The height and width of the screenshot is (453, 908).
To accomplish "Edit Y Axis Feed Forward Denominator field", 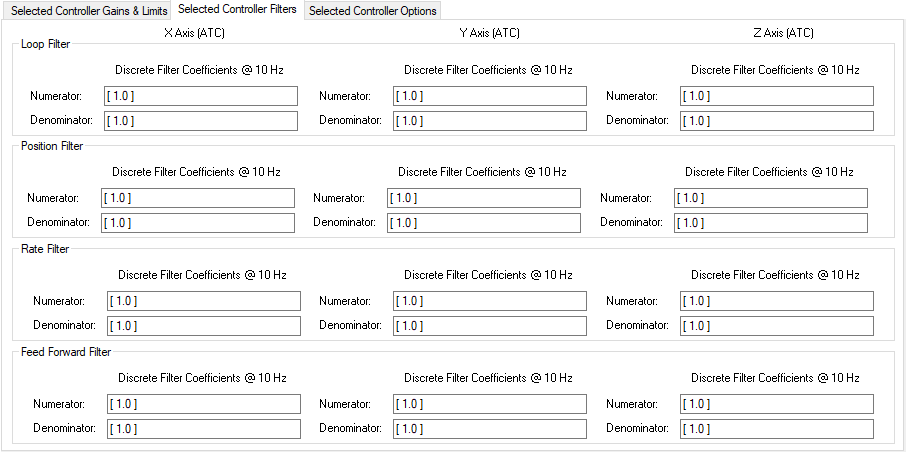I will tap(488, 429).
